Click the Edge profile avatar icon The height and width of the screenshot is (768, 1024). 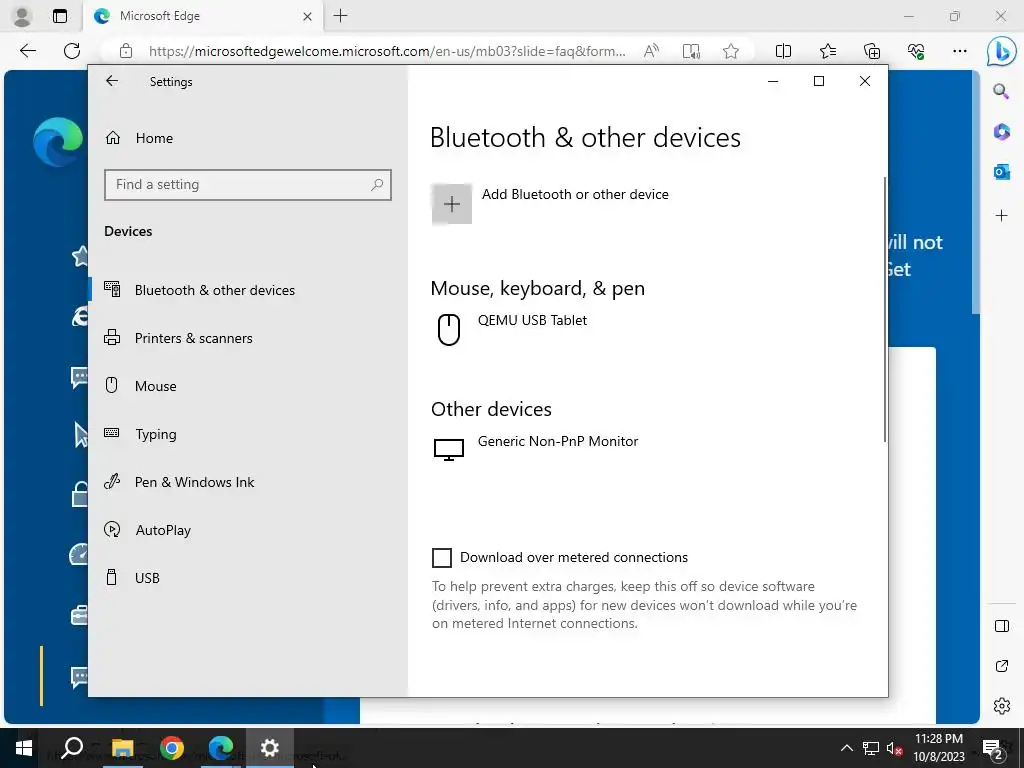[22, 16]
